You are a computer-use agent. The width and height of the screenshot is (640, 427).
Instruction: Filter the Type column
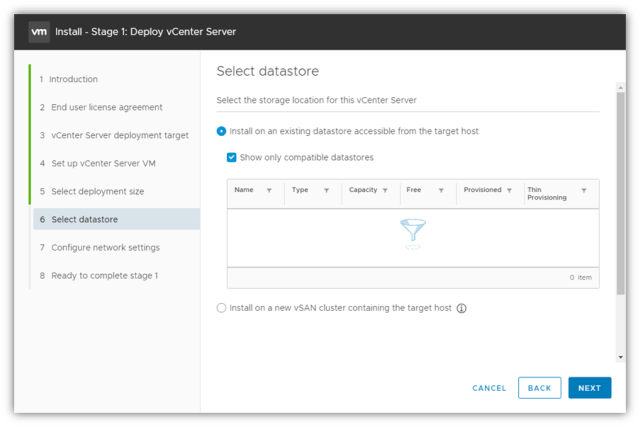[x=326, y=189]
